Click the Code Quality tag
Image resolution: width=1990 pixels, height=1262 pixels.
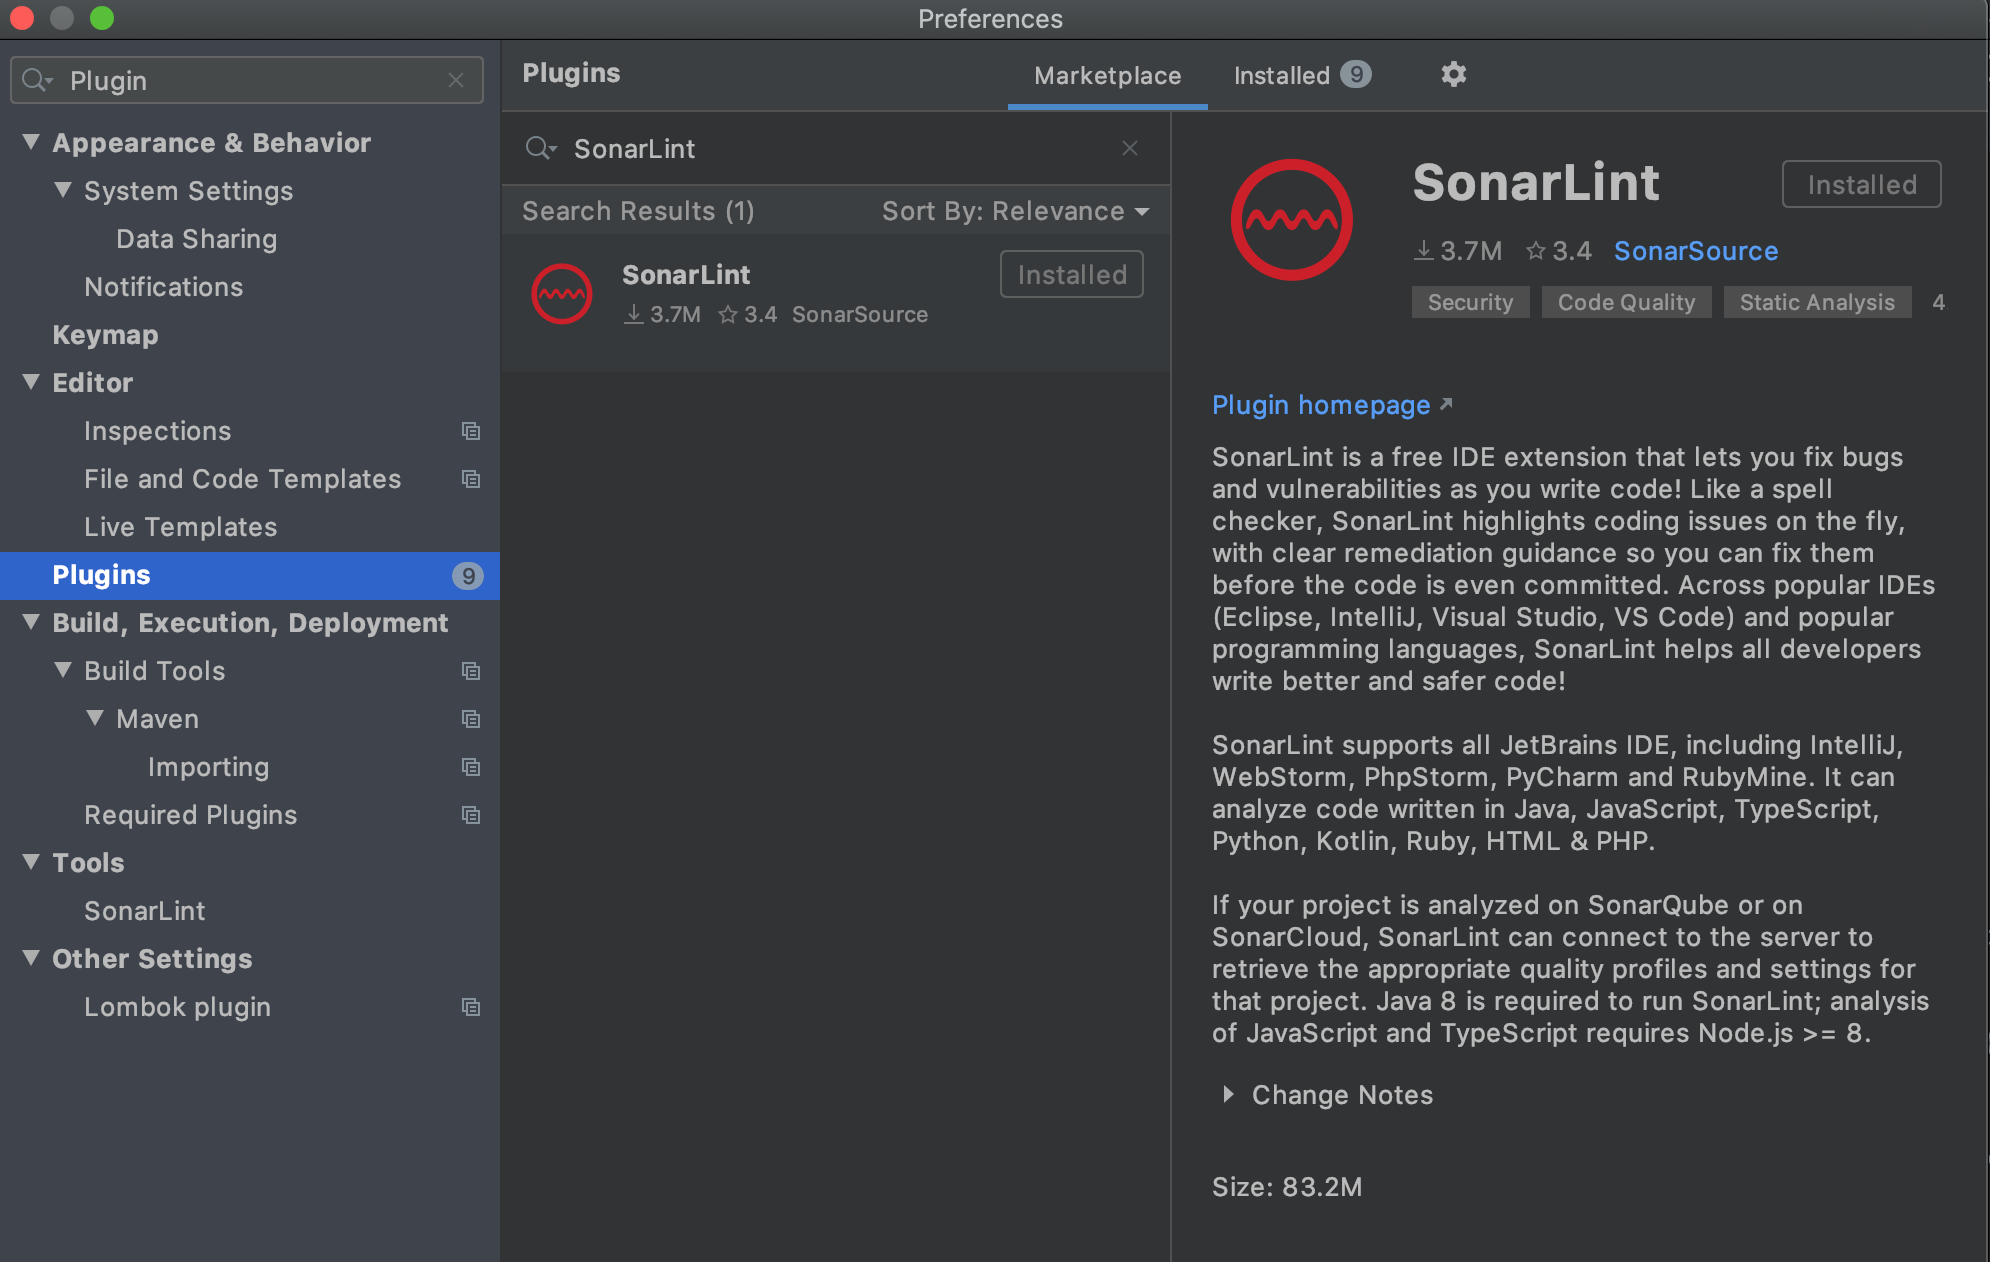pyautogui.click(x=1626, y=302)
